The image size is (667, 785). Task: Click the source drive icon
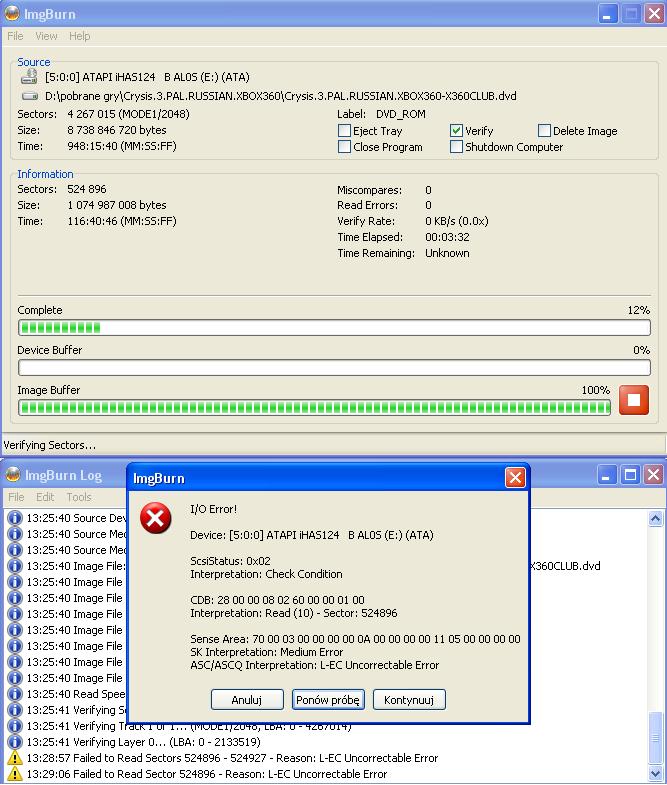coord(28,77)
